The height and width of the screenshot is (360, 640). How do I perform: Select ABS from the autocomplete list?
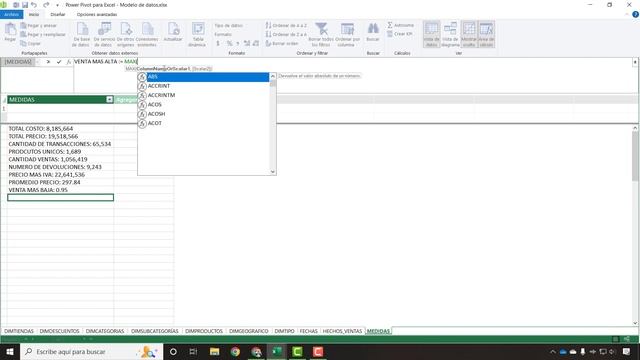coord(203,77)
